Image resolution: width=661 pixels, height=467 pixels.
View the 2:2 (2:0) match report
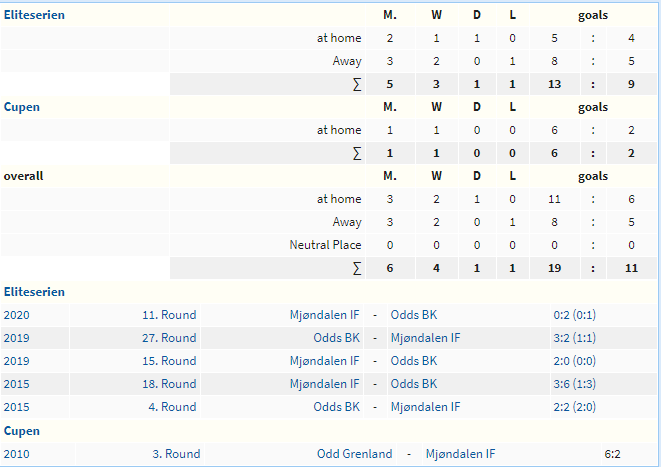[x=575, y=407]
